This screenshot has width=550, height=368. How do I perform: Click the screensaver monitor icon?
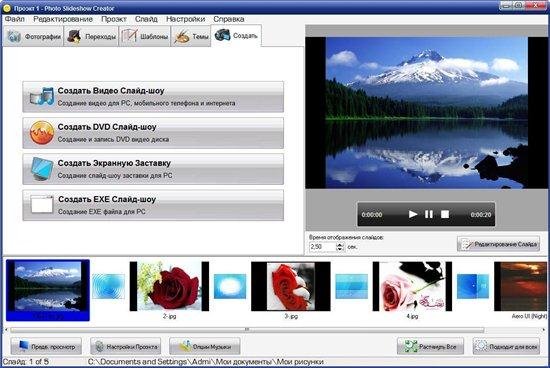(x=42, y=169)
